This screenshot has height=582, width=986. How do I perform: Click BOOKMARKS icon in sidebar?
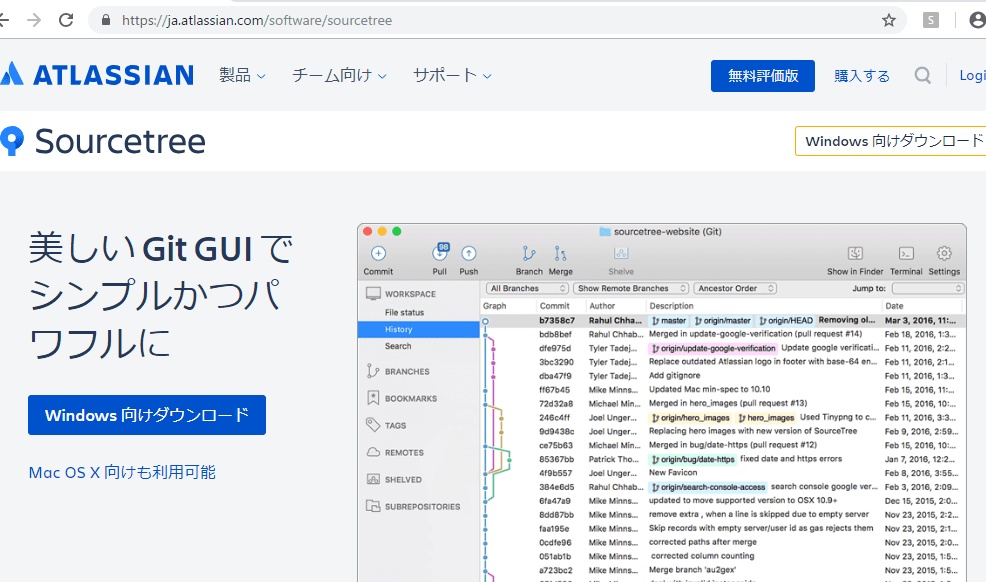tap(373, 398)
